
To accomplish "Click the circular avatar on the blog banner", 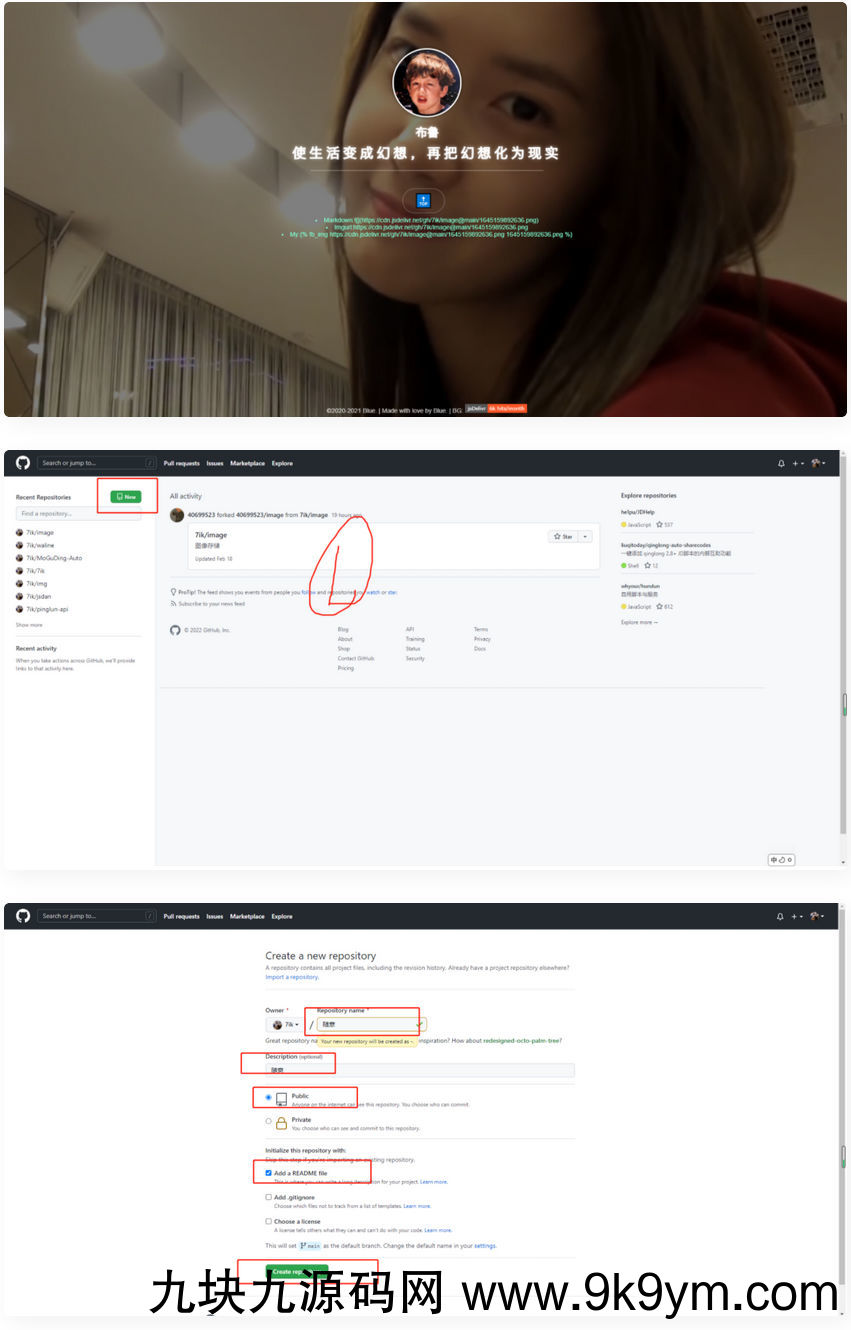I will coord(426,83).
